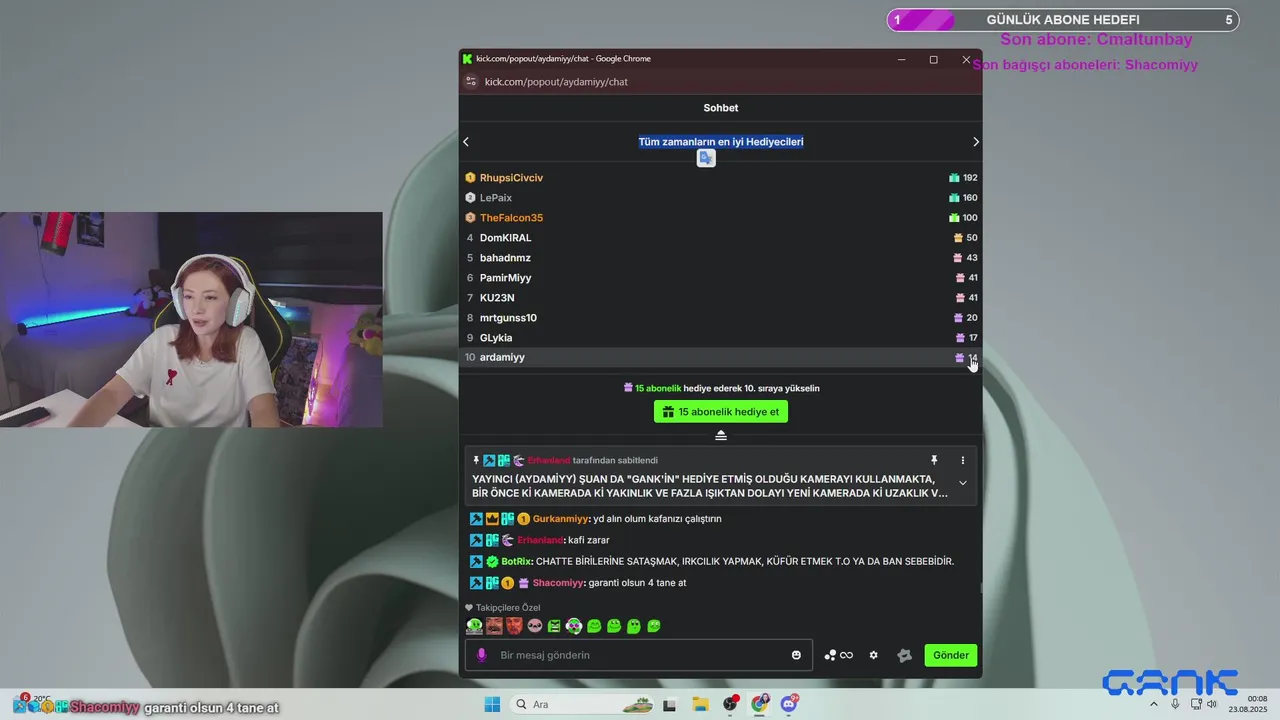The height and width of the screenshot is (720, 1280).
Task: Click the Sohbet header title
Action: coord(721,108)
